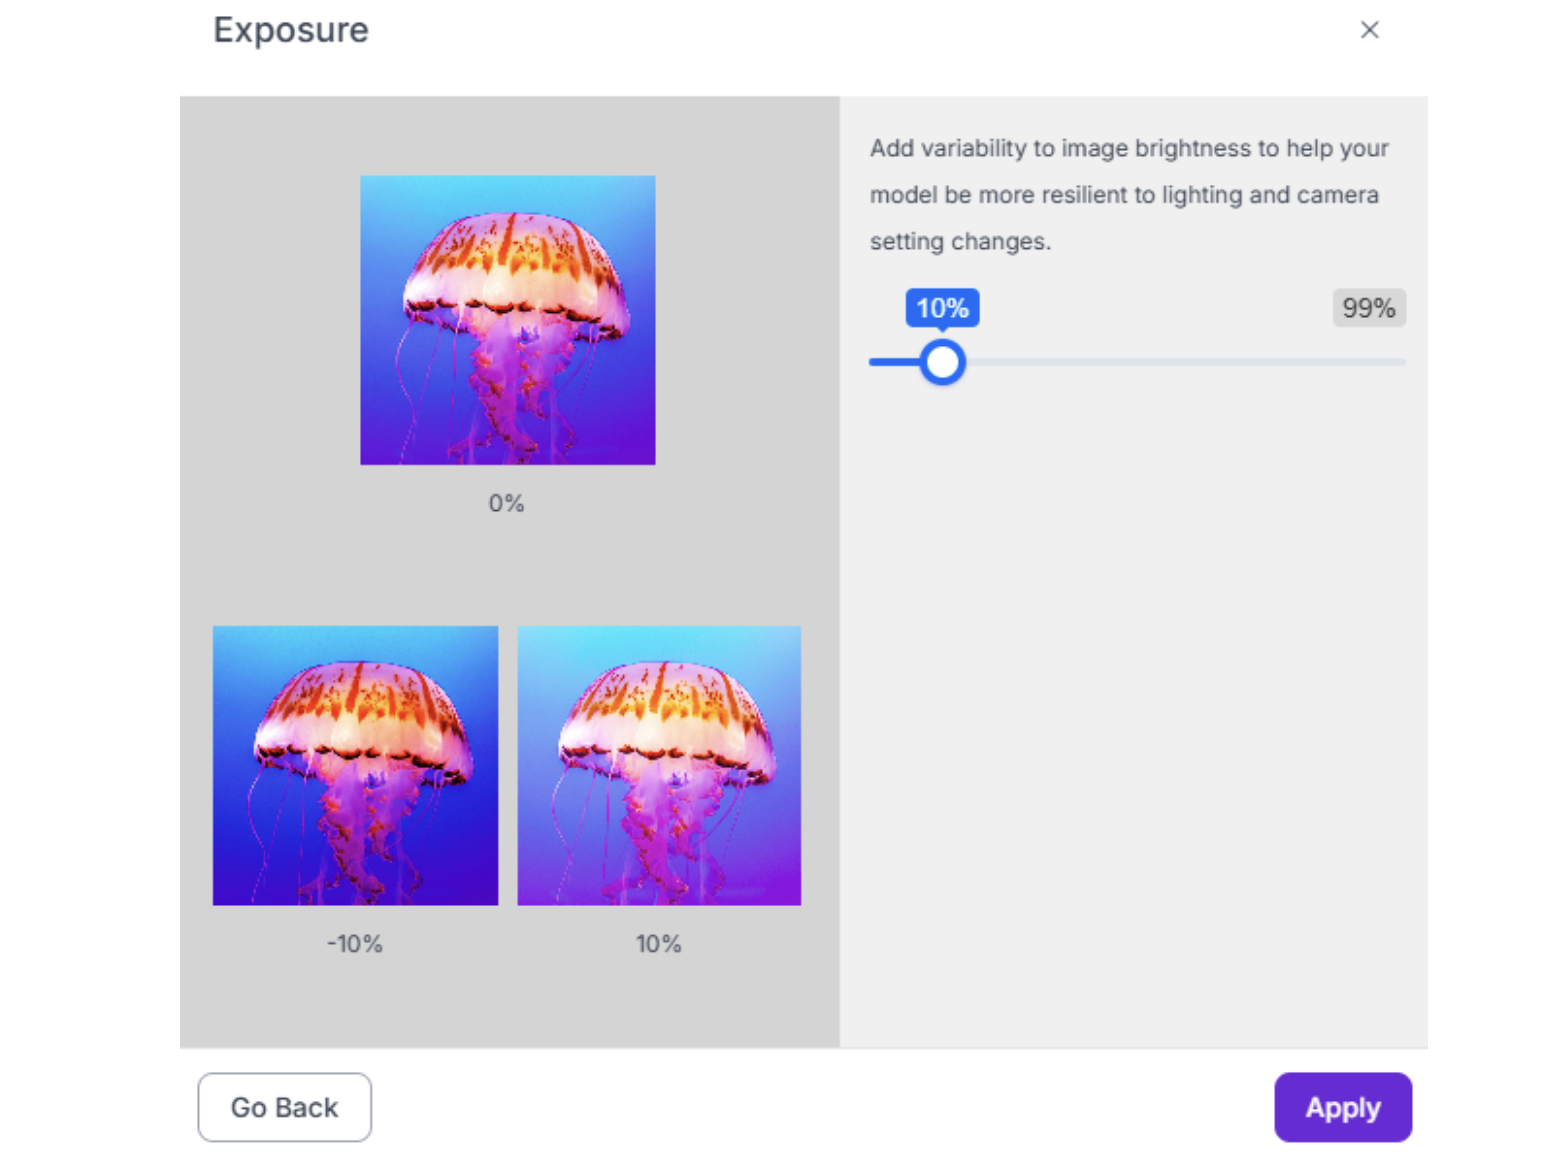The height and width of the screenshot is (1162, 1568).
Task: Click the -10% label under the dark preview
Action: point(355,944)
